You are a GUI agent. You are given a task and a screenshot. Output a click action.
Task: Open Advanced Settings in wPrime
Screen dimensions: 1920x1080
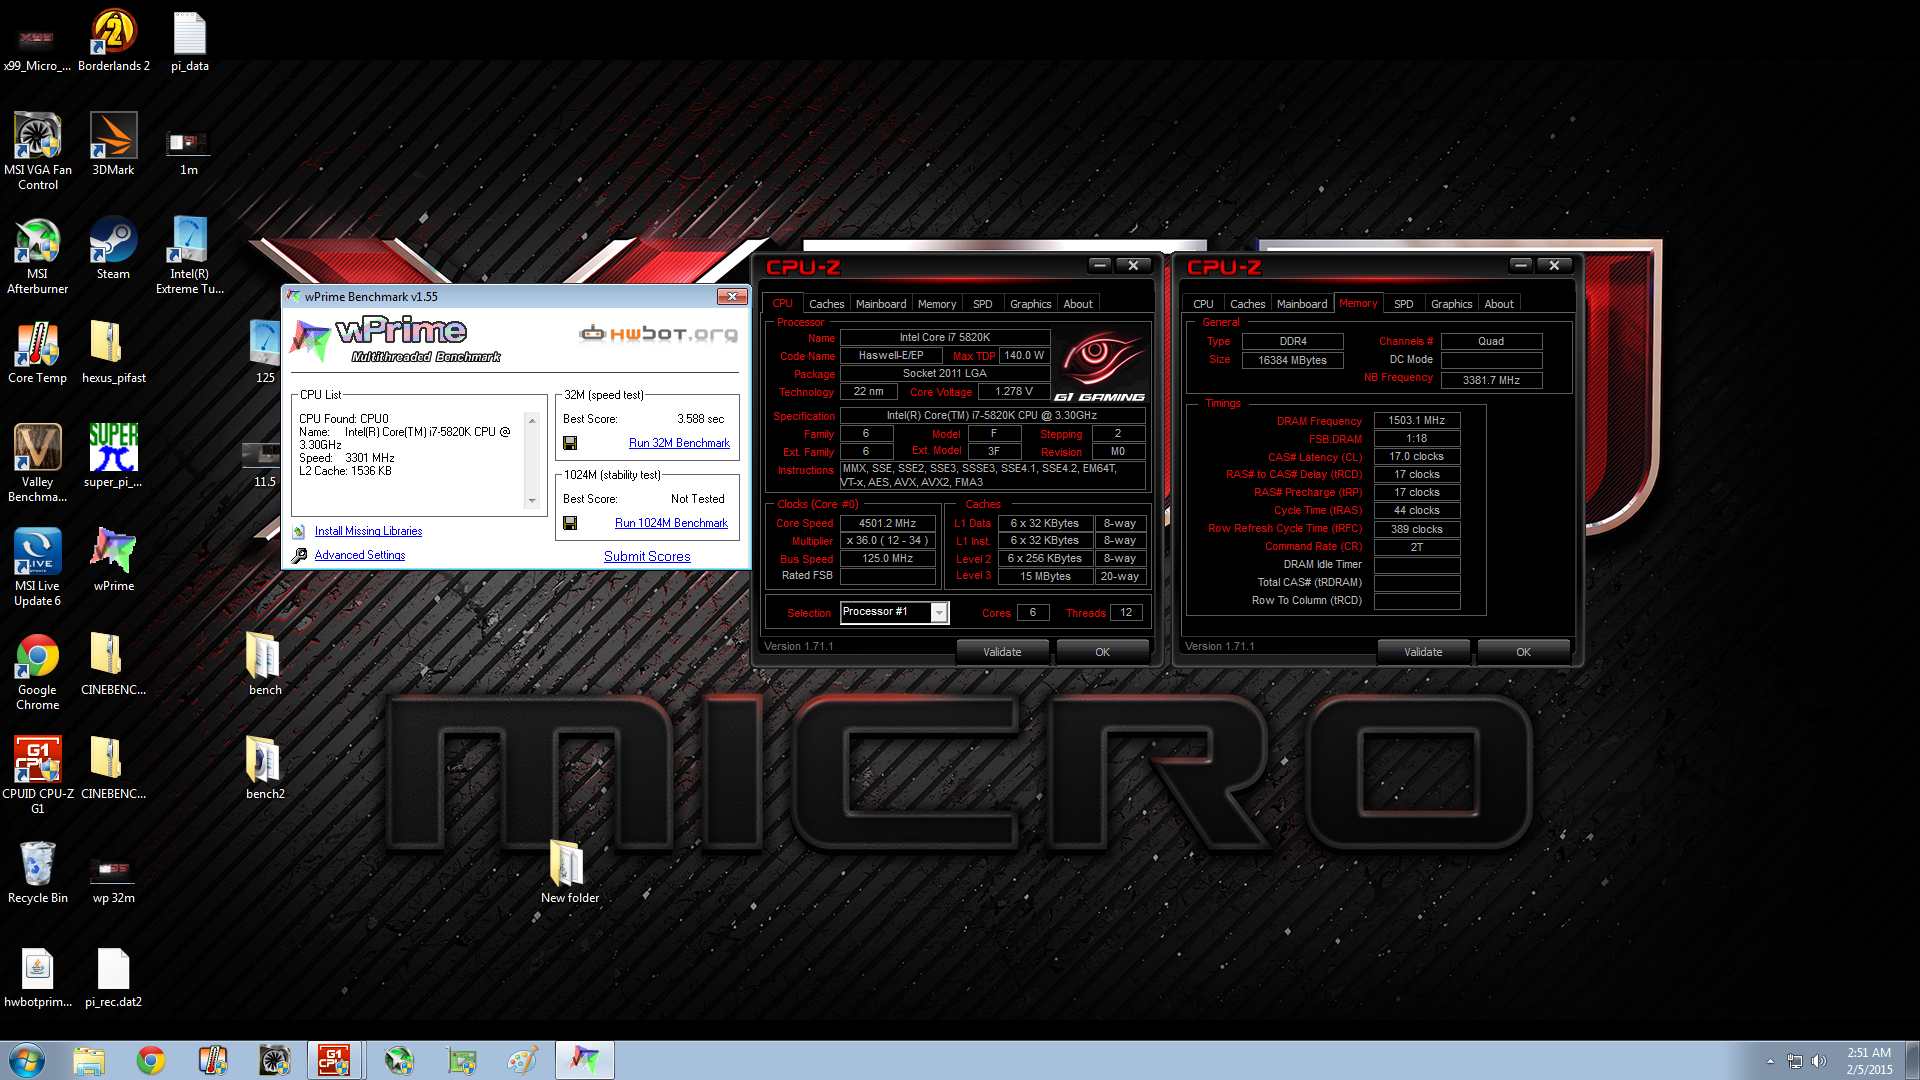pyautogui.click(x=360, y=555)
